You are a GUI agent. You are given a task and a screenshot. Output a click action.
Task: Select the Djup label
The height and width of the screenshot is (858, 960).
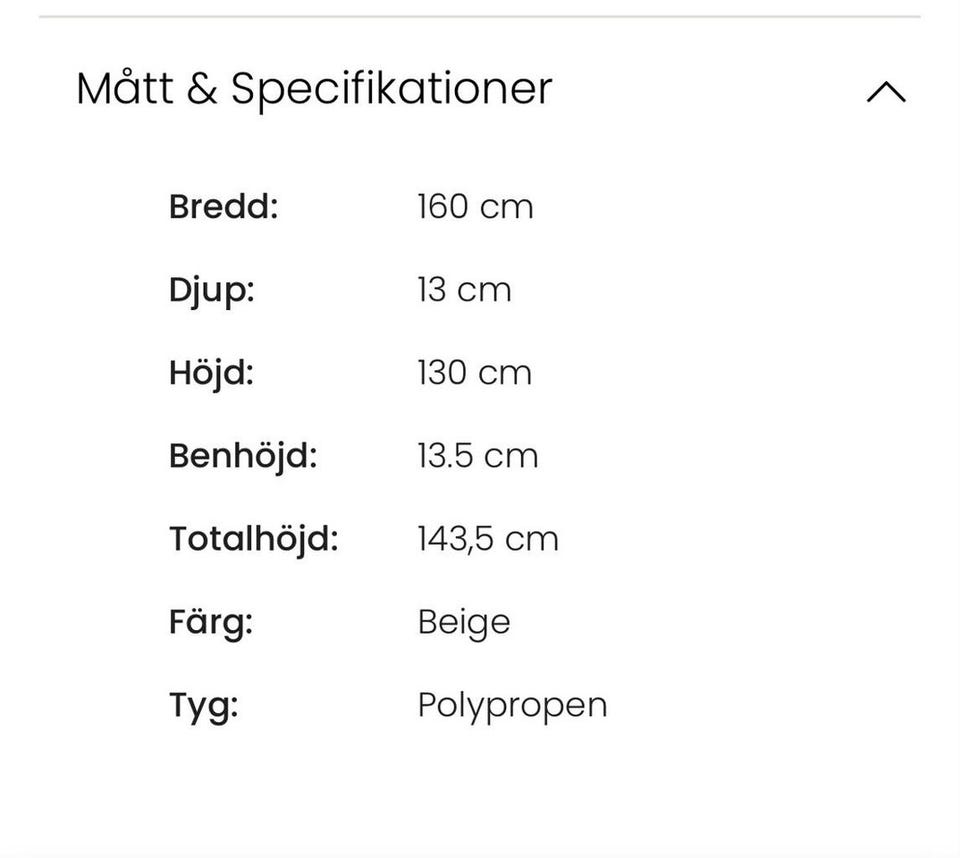pos(211,290)
